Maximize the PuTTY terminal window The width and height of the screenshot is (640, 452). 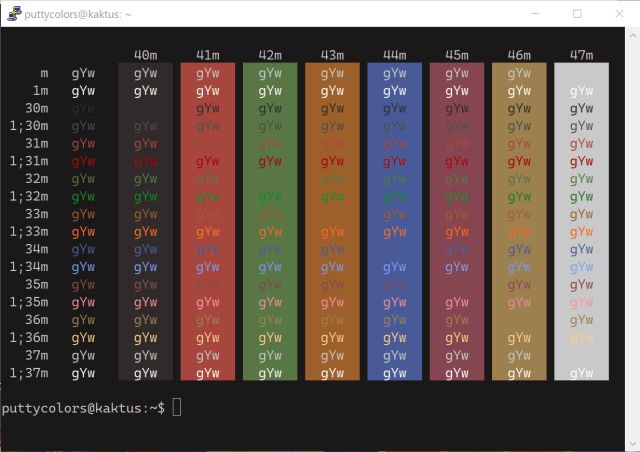[x=577, y=14]
